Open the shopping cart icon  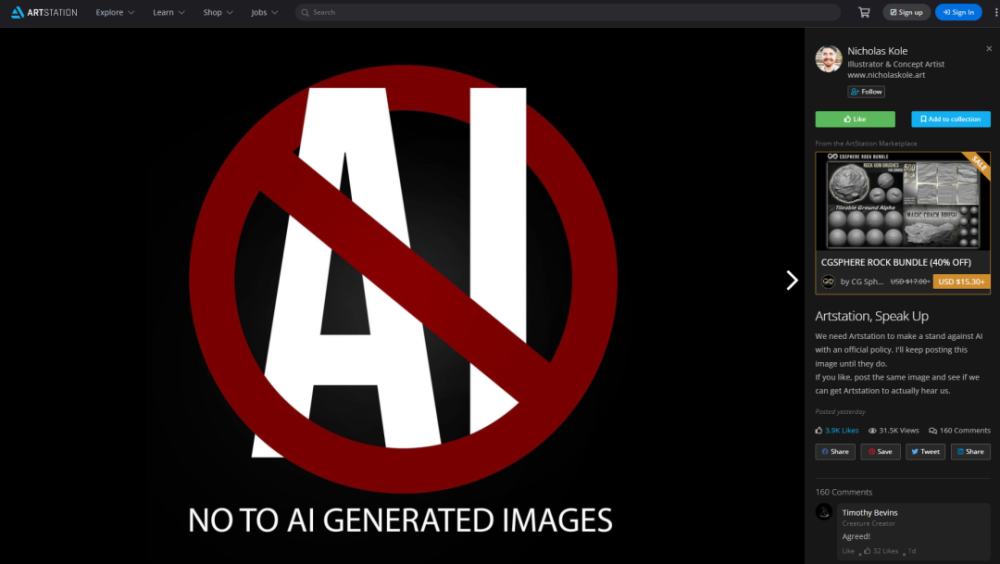click(864, 12)
